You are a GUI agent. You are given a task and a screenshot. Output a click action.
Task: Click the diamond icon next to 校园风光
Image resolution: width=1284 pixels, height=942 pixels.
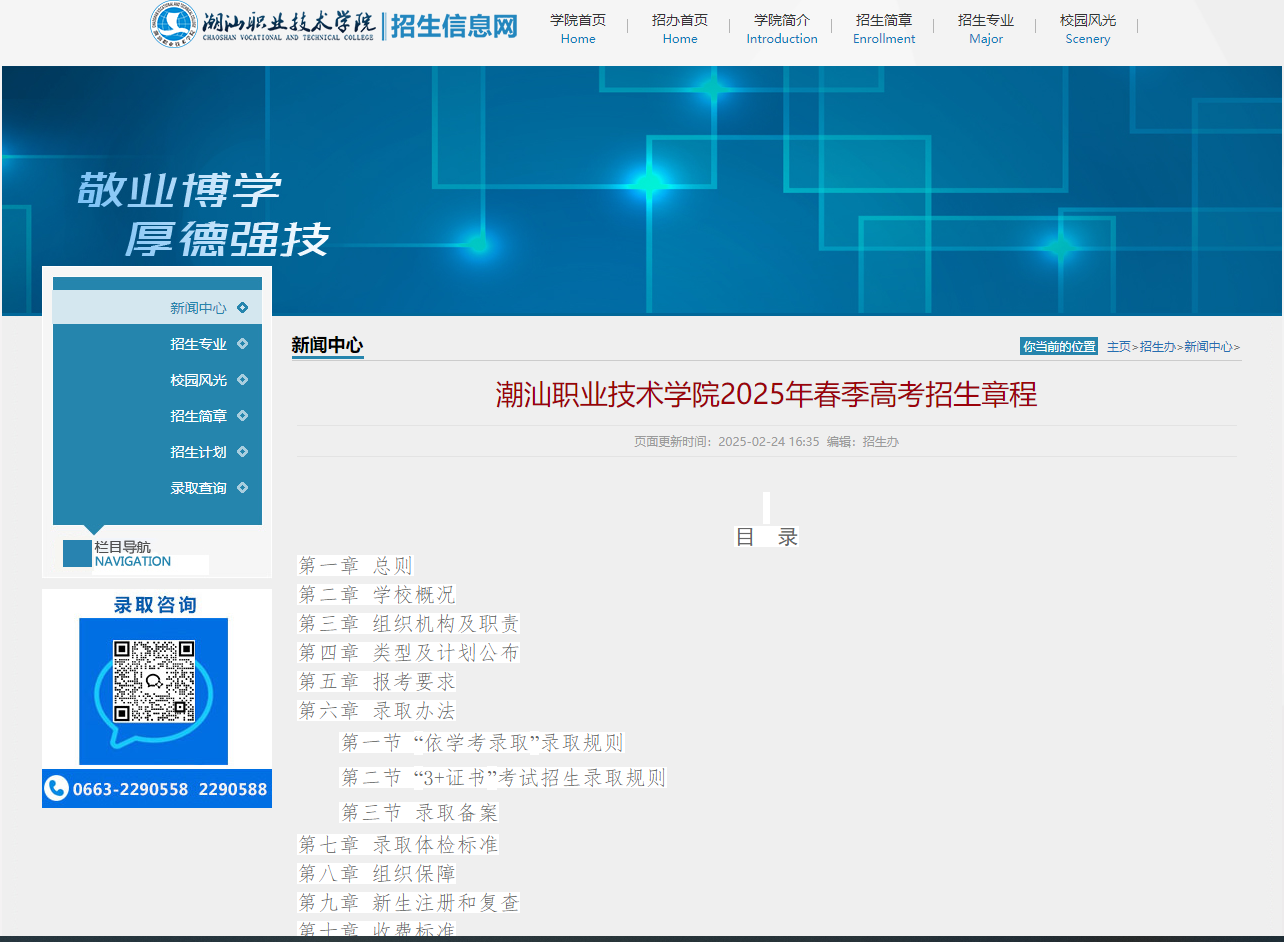(x=245, y=380)
